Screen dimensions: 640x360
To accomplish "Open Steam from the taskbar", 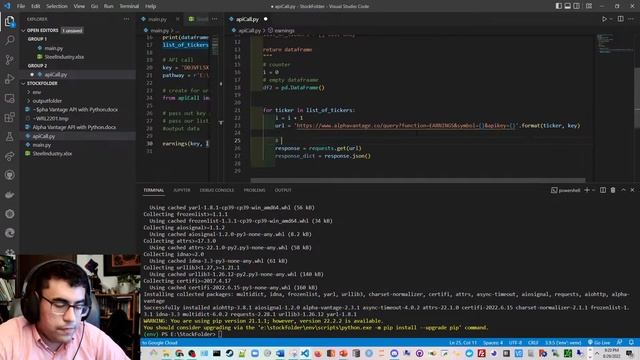I will [229, 353].
